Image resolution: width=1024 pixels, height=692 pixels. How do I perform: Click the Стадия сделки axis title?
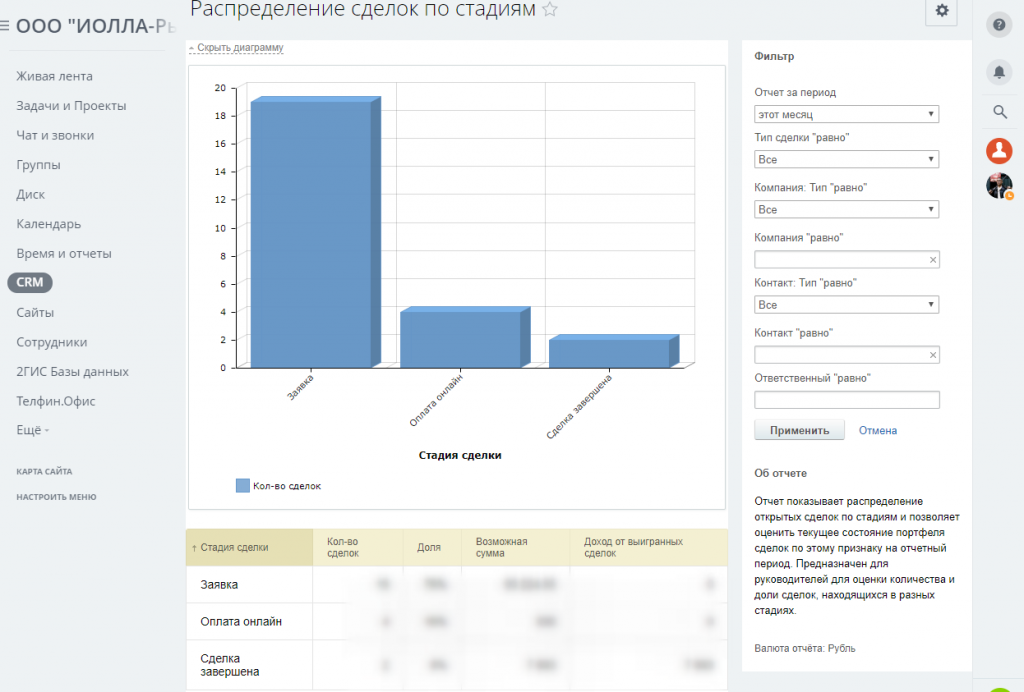(460, 455)
